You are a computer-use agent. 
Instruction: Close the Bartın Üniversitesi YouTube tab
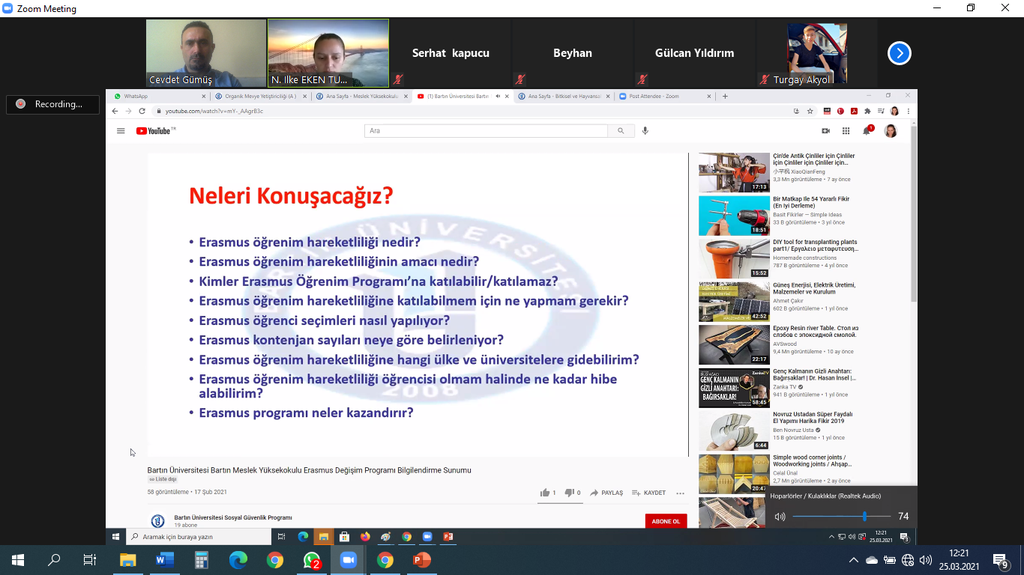507,96
